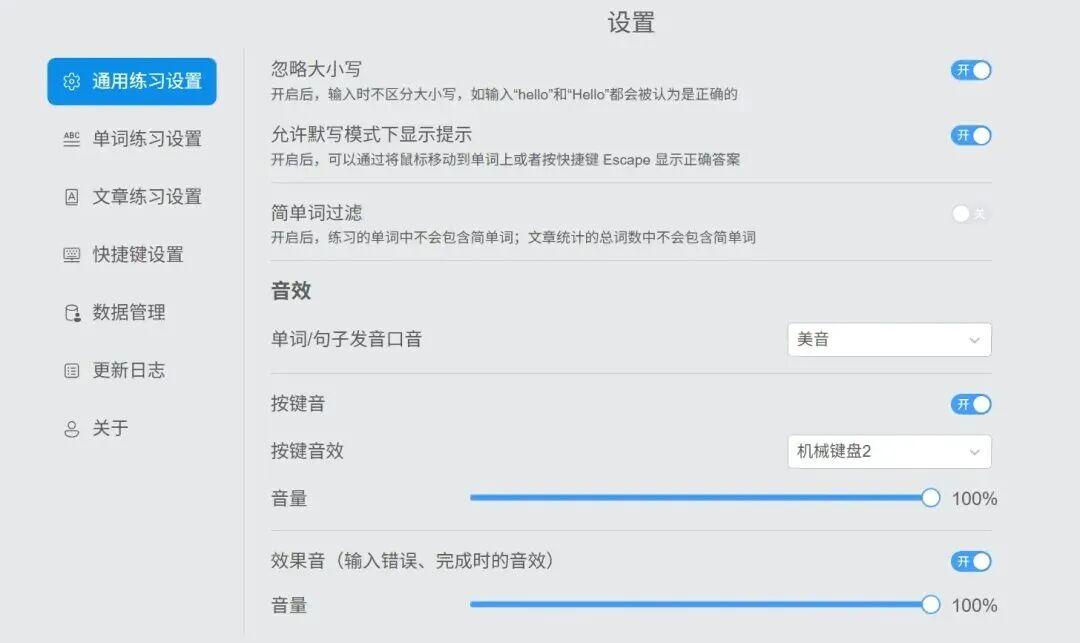
Task: Select the gear icon for 通用练习设置
Action: coord(71,83)
